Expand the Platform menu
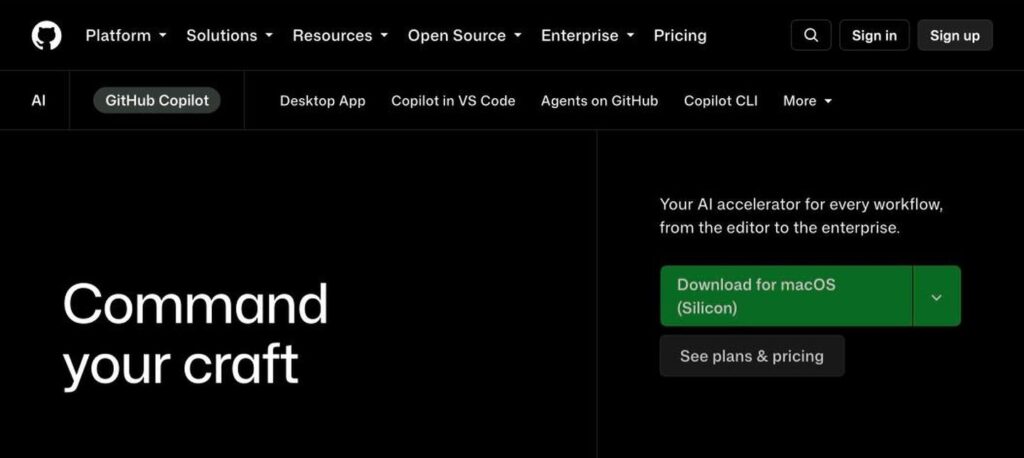The height and width of the screenshot is (458, 1024). [126, 35]
